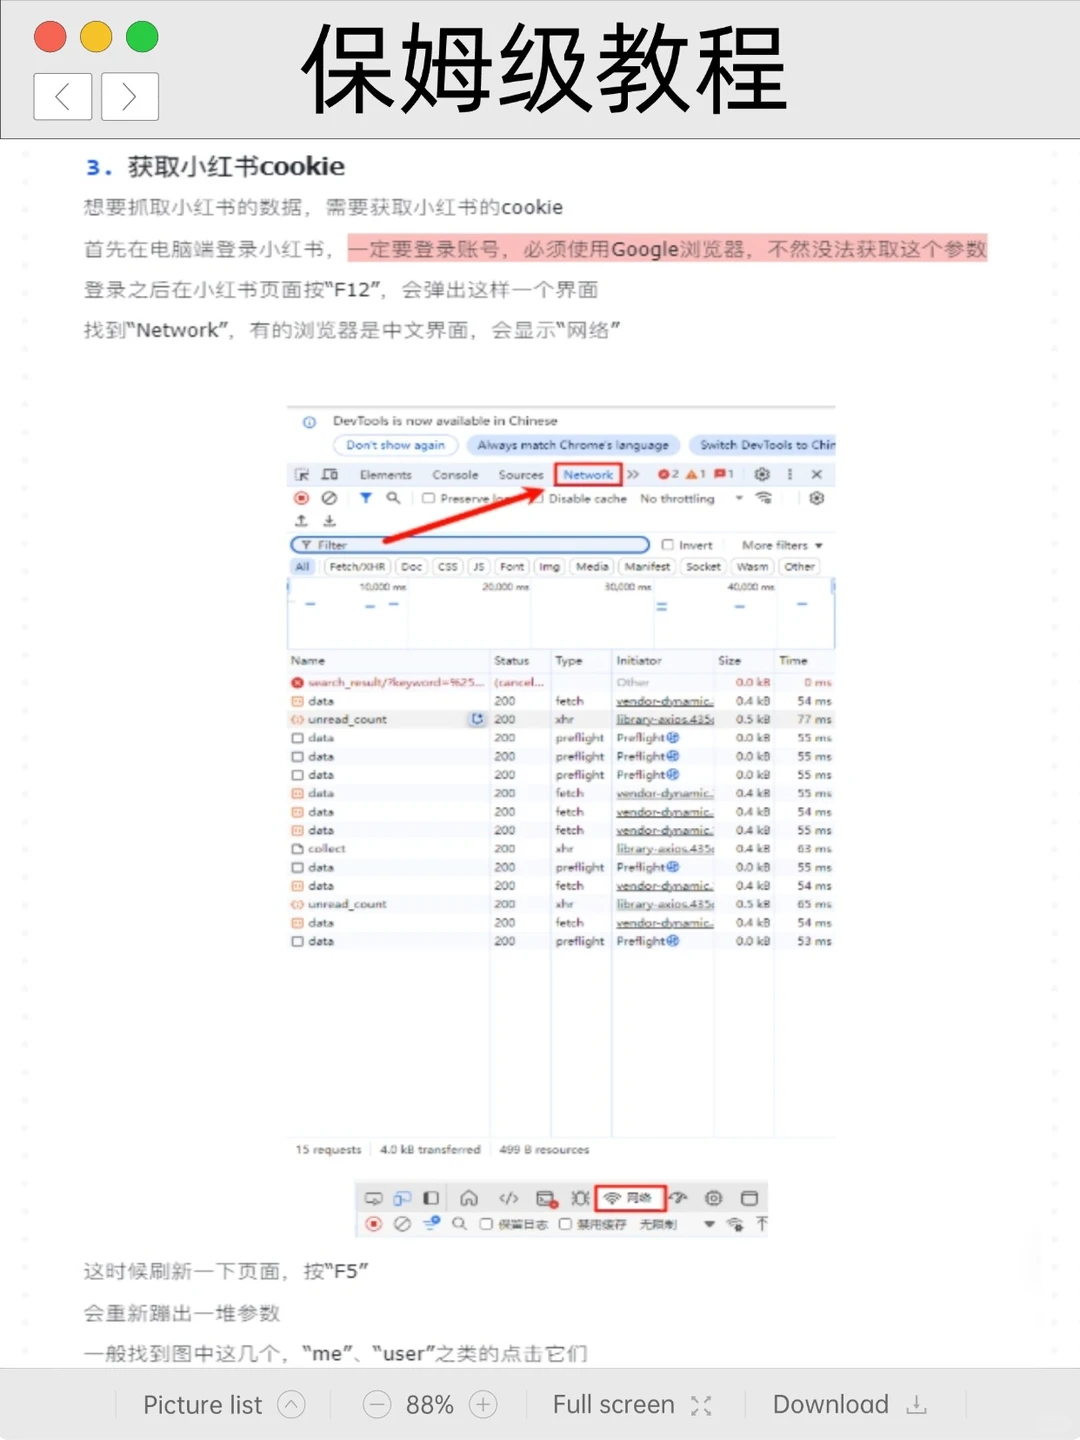Image resolution: width=1080 pixels, height=1440 pixels.
Task: Select the Manifest filter chip
Action: [x=647, y=567]
